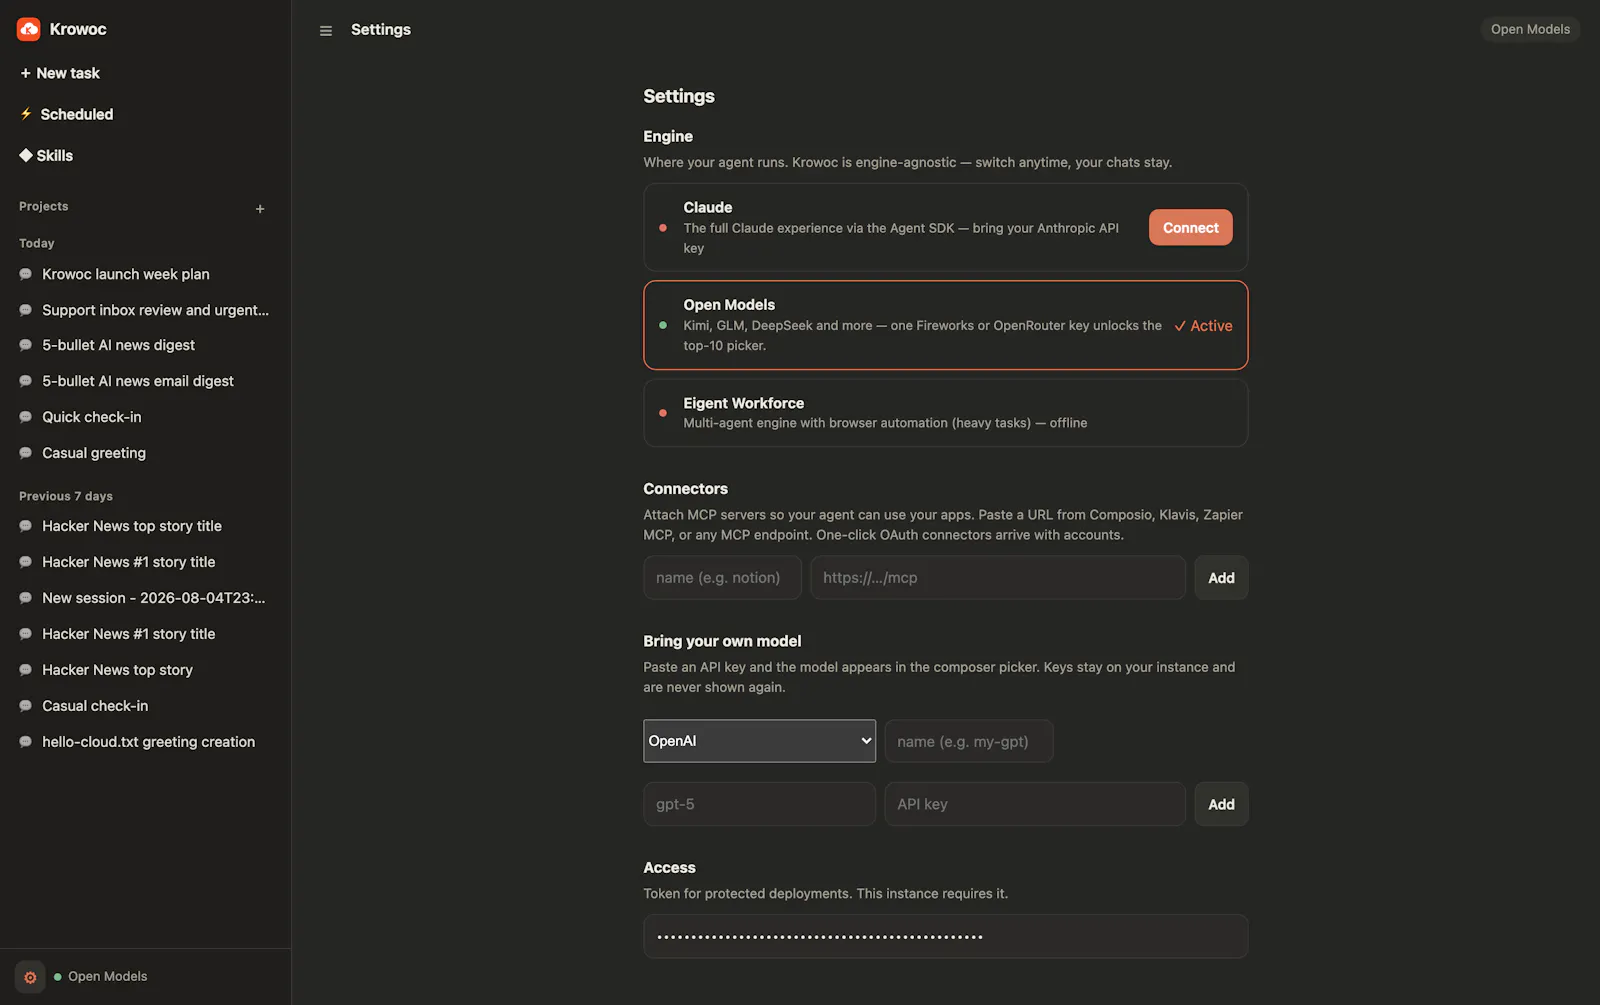1600x1005 pixels.
Task: Click chat bubble icon for hello-cloud.txt greeting creation
Action: click(x=26, y=742)
